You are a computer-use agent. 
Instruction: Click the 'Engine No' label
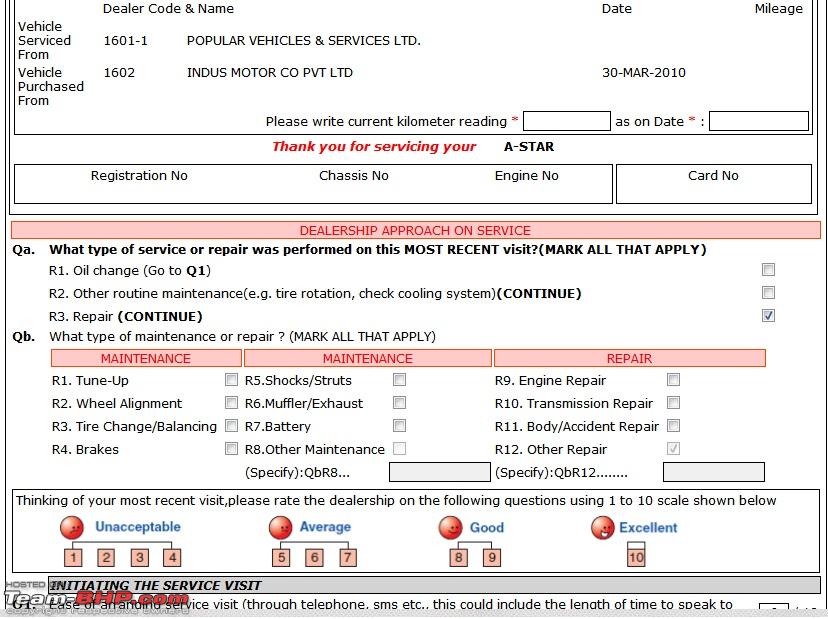526,176
